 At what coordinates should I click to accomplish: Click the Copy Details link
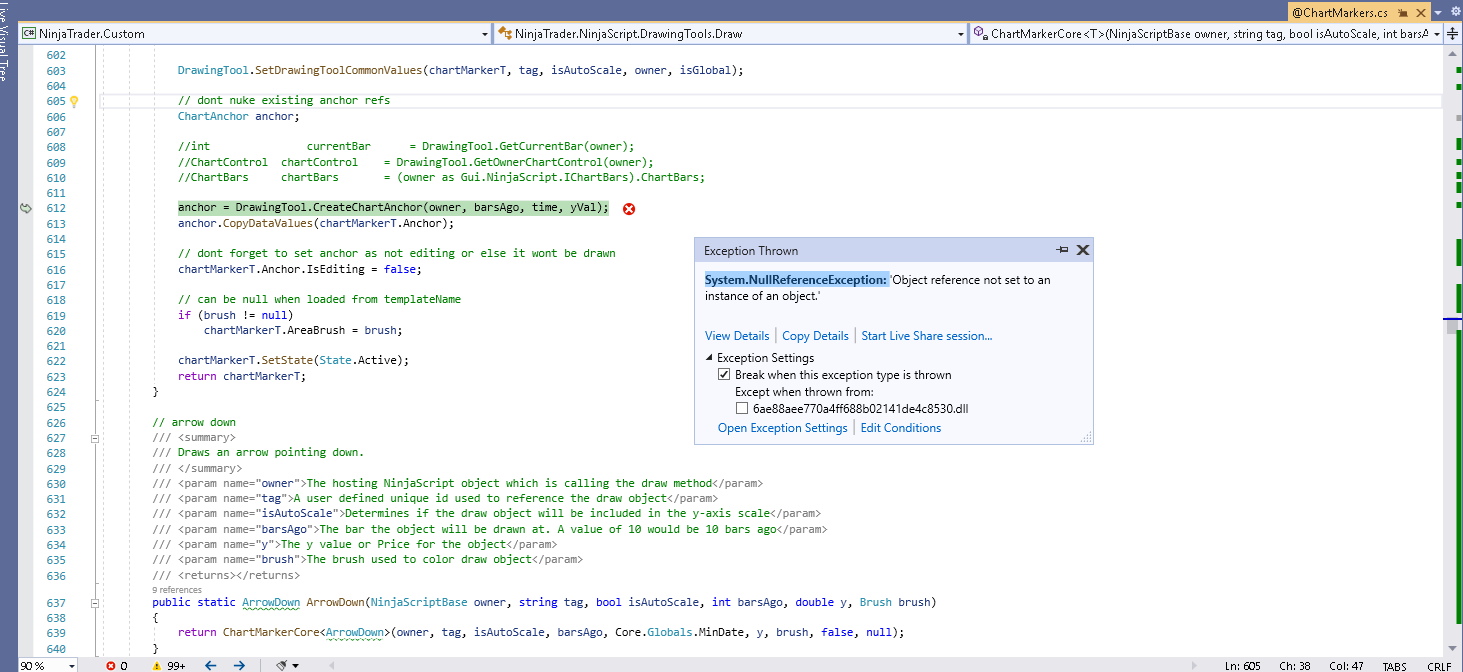(815, 336)
